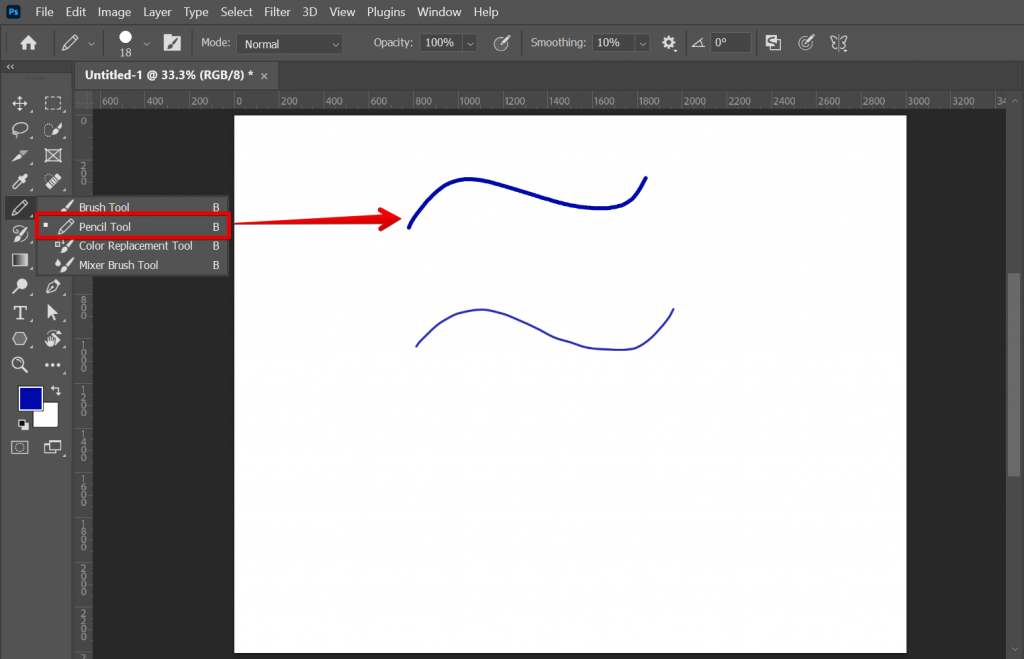Viewport: 1024px width, 659px height.
Task: Choose Mixer Brush Tool from flyout
Action: point(118,265)
